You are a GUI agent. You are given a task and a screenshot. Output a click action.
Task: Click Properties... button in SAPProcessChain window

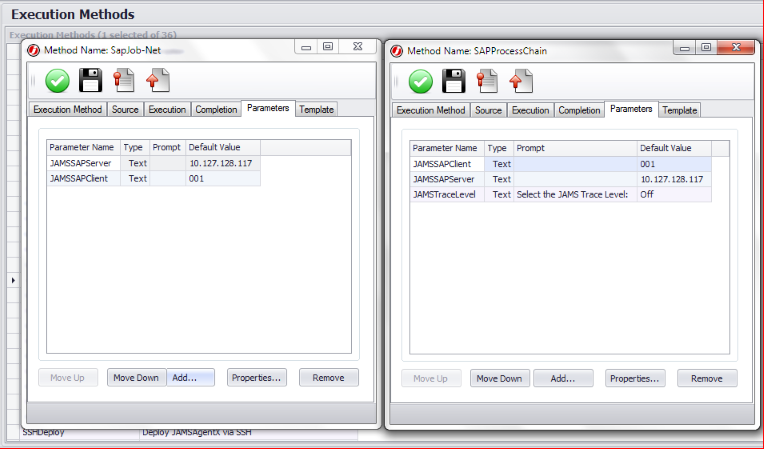tap(634, 378)
